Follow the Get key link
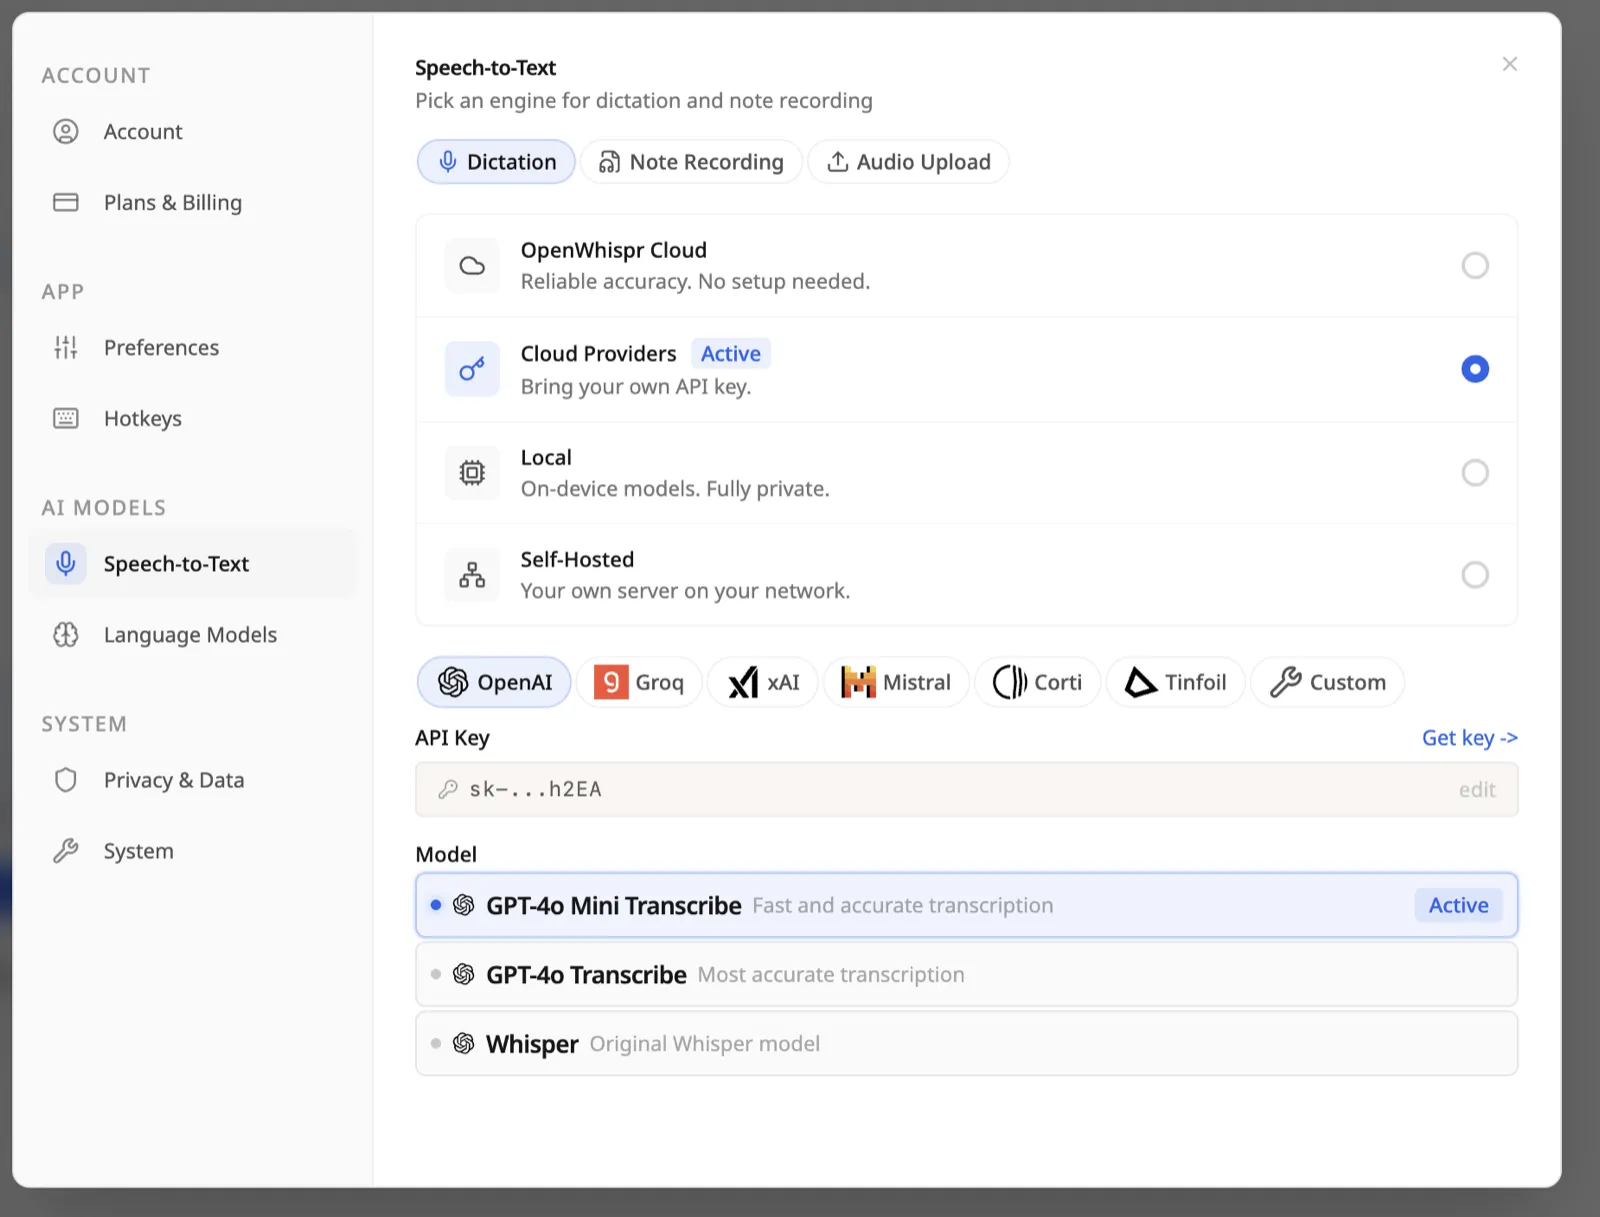 1469,738
